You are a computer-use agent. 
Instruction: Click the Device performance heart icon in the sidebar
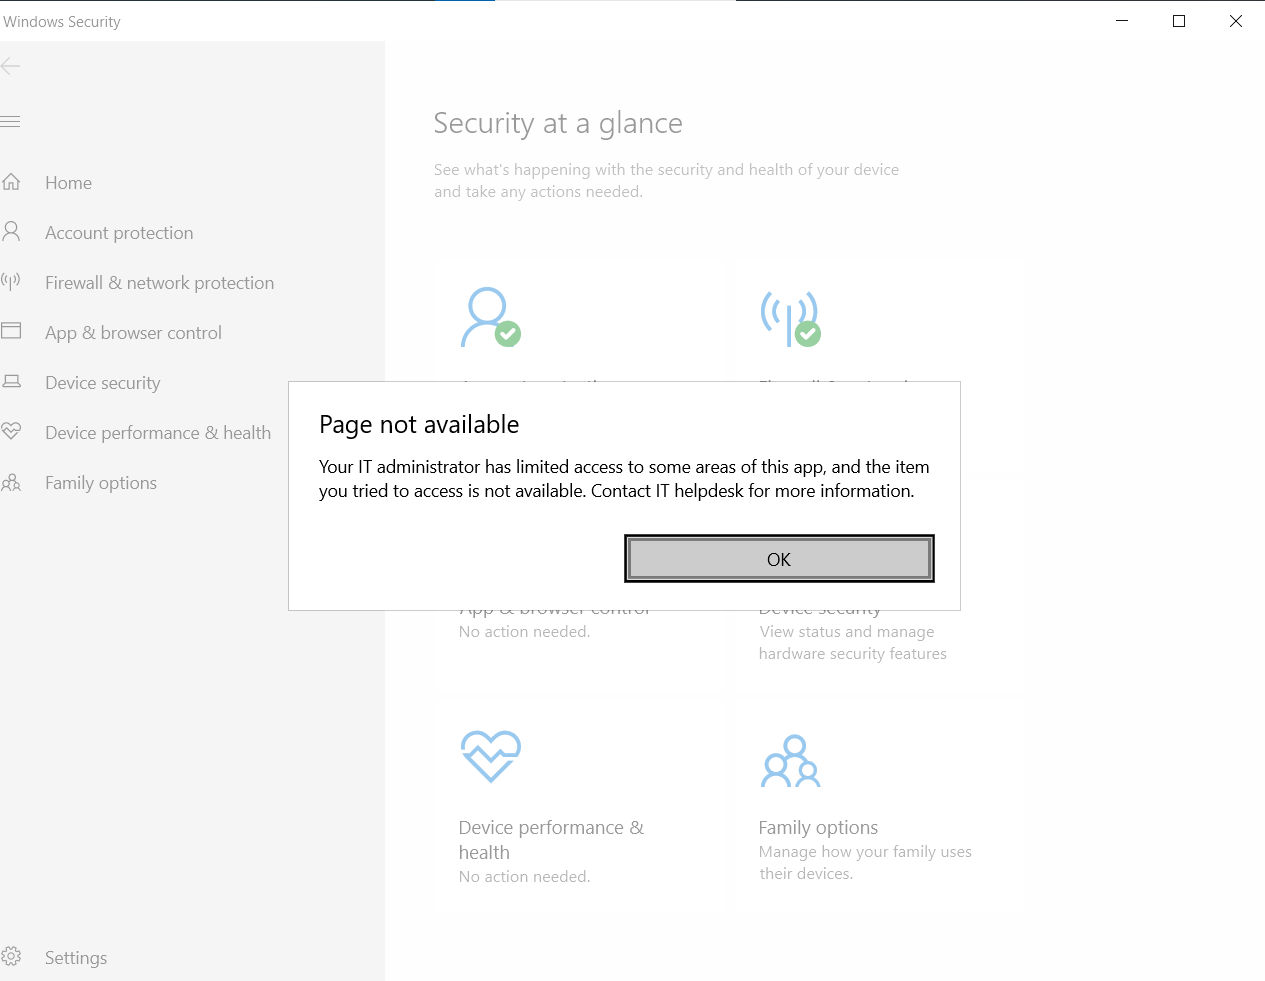point(11,431)
